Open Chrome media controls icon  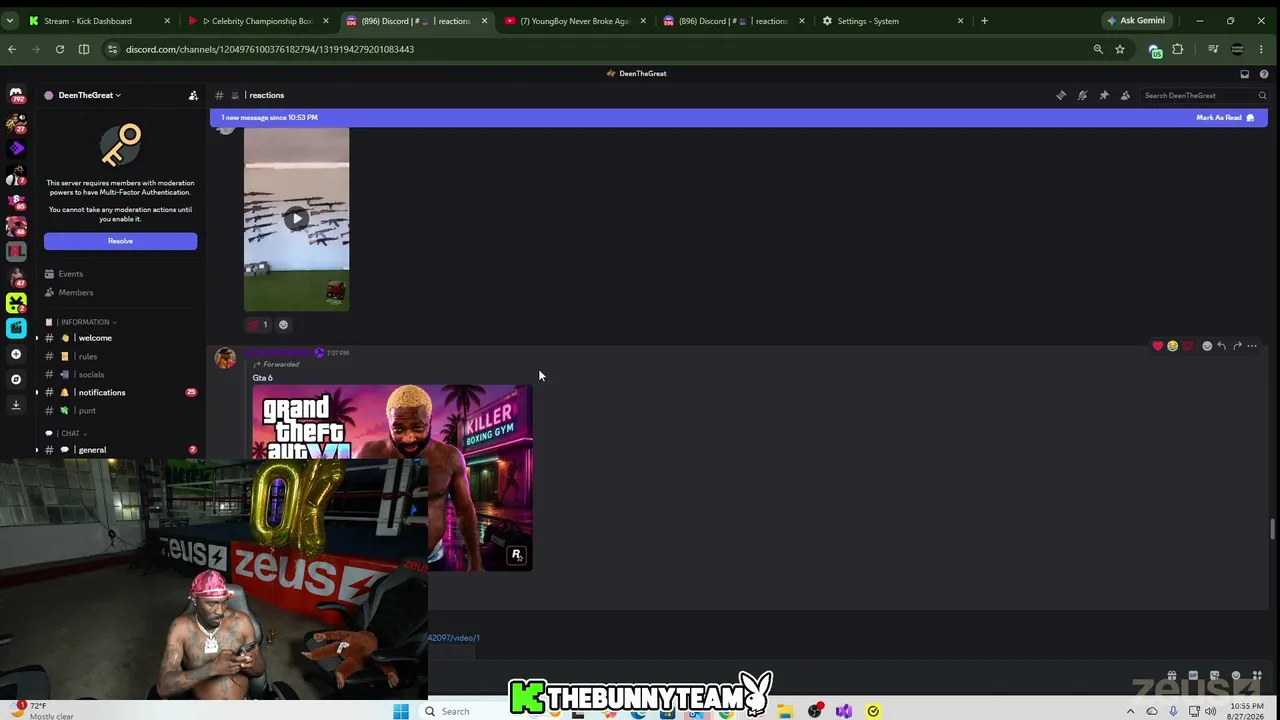pos(1213,49)
